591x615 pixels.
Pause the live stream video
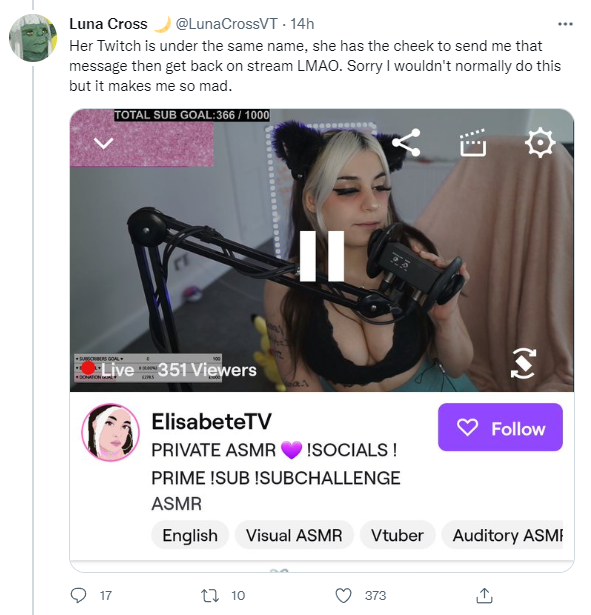click(322, 256)
